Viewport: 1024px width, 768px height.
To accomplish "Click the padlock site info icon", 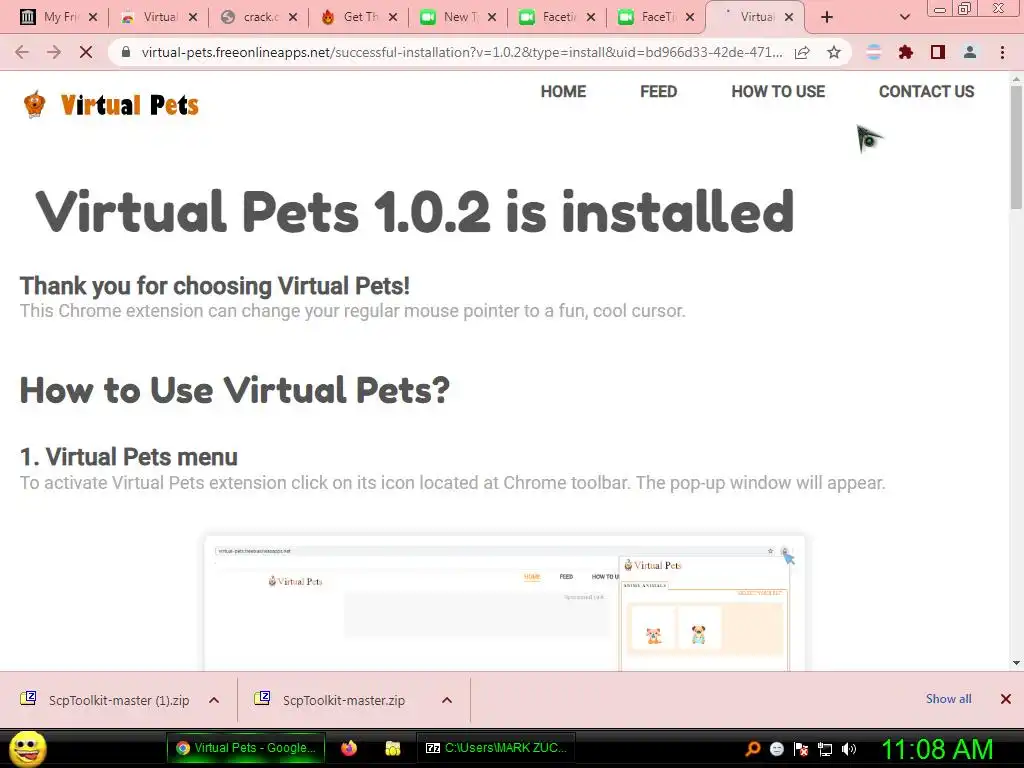I will [x=126, y=52].
